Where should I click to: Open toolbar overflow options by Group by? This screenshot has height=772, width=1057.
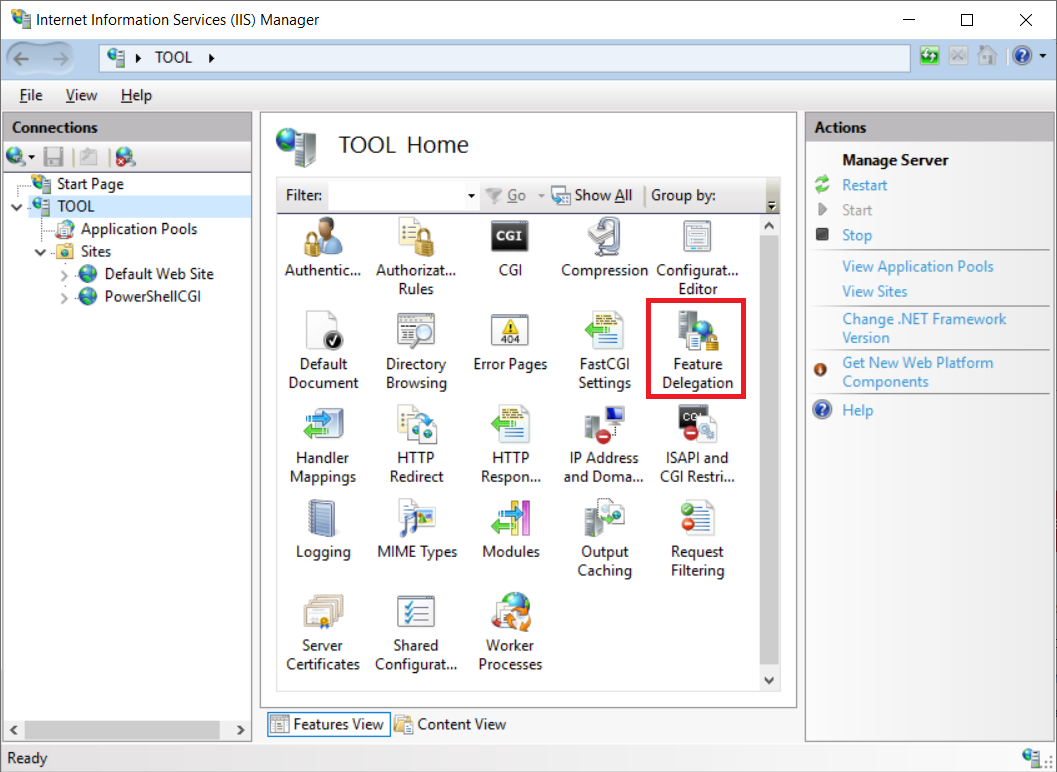(x=772, y=206)
